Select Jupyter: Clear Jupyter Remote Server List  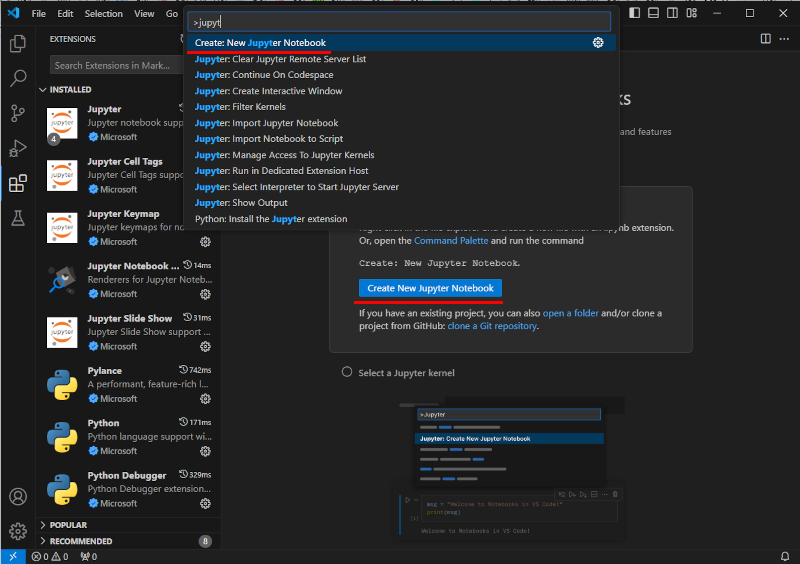pos(401,59)
